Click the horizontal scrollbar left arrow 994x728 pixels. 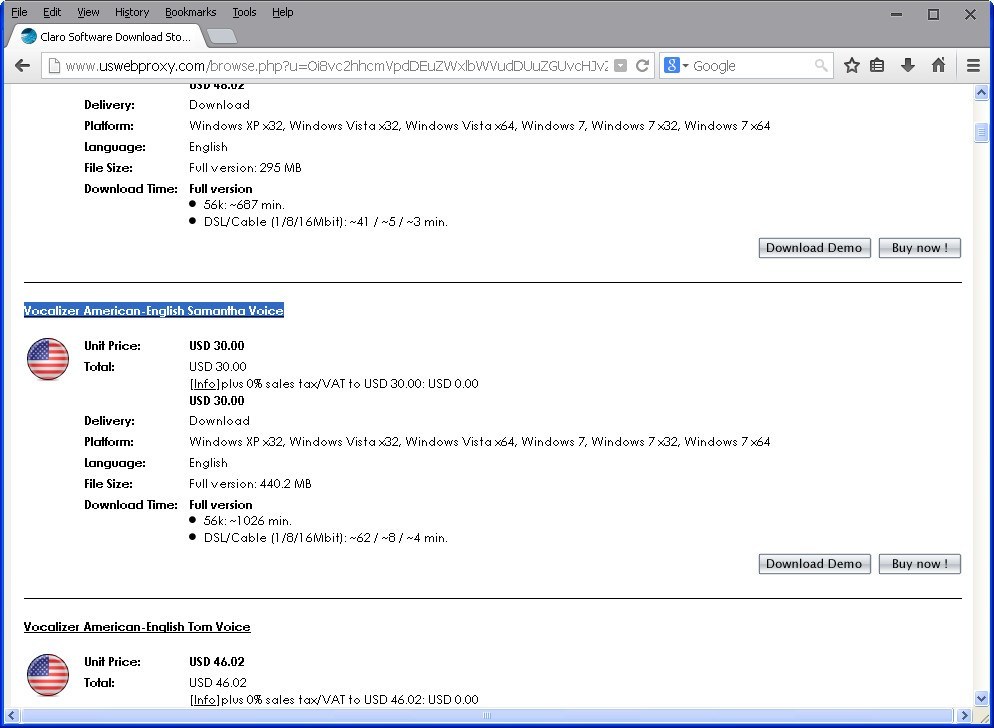pyautogui.click(x=11, y=715)
